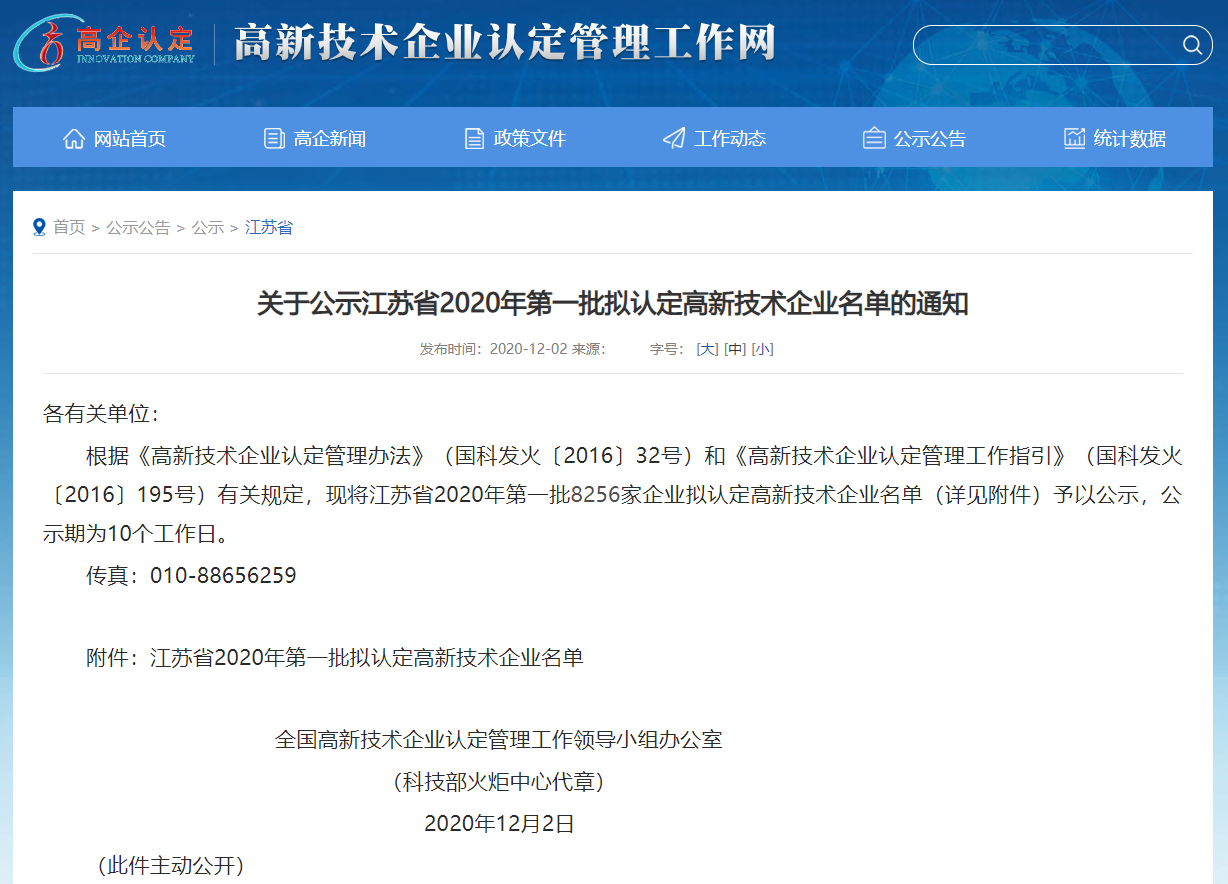Open the 工作动态 menu item

point(730,139)
